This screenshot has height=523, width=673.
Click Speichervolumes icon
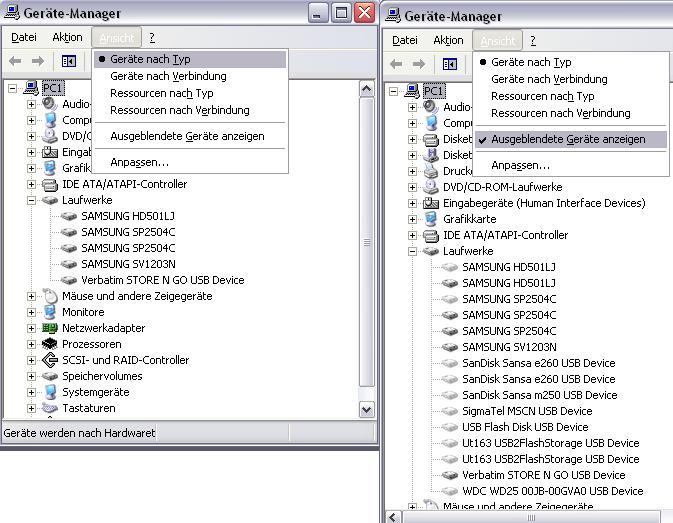coord(50,376)
